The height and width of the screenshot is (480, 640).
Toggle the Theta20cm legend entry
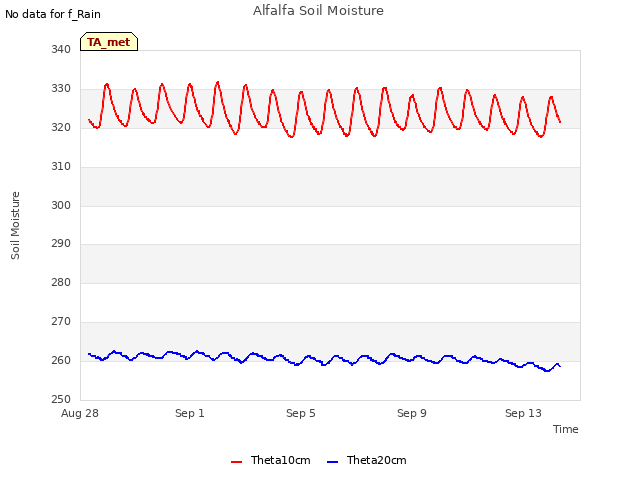(x=367, y=460)
